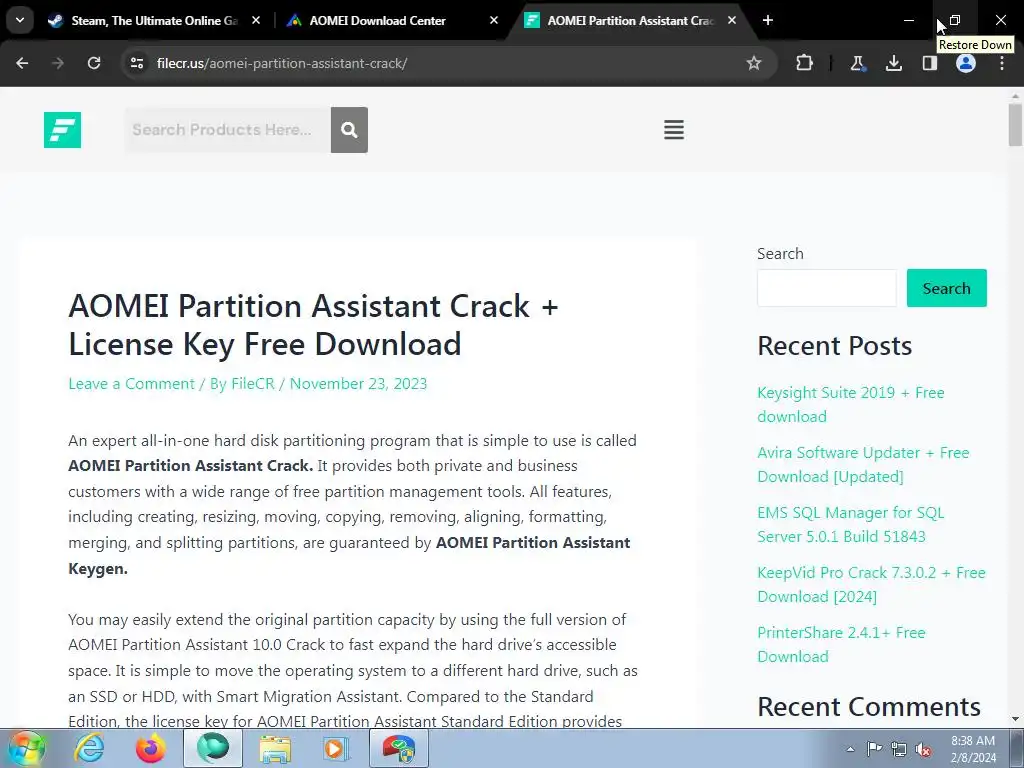Open EMS SQL Manager recent post

pyautogui.click(x=850, y=524)
